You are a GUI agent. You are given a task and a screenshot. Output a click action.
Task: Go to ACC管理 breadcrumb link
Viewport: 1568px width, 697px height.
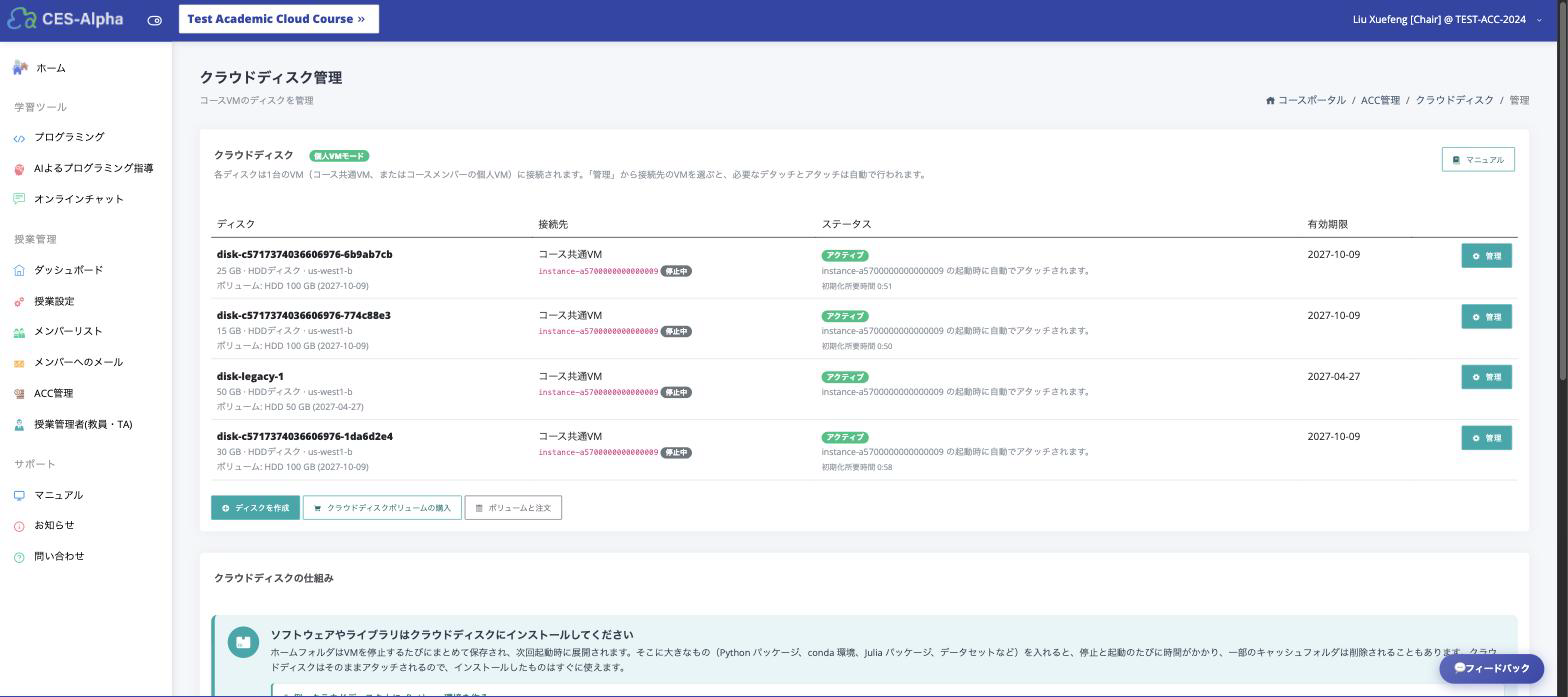[x=1380, y=100]
